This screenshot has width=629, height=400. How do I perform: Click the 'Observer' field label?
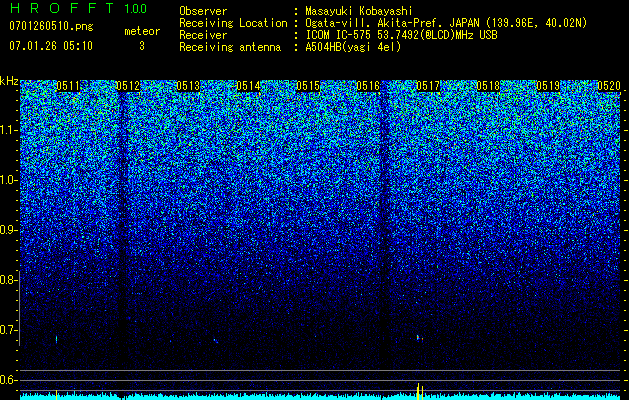tap(203, 11)
